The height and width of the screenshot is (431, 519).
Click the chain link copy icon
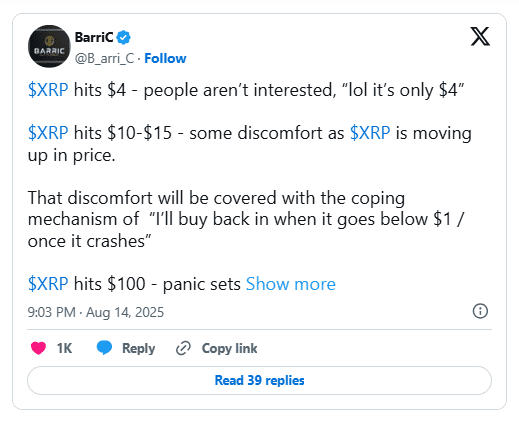click(183, 348)
